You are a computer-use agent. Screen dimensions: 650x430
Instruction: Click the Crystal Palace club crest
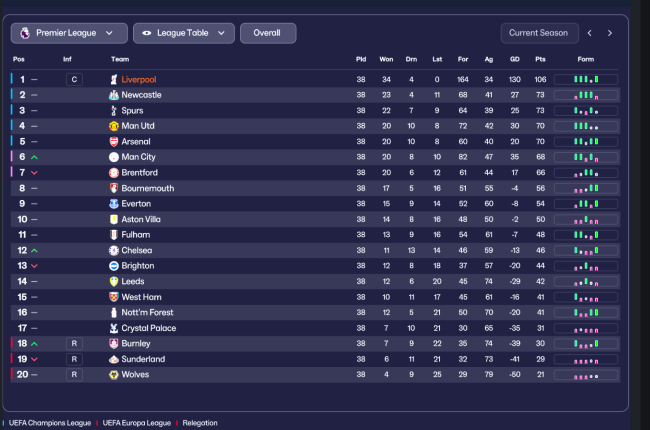coord(114,328)
